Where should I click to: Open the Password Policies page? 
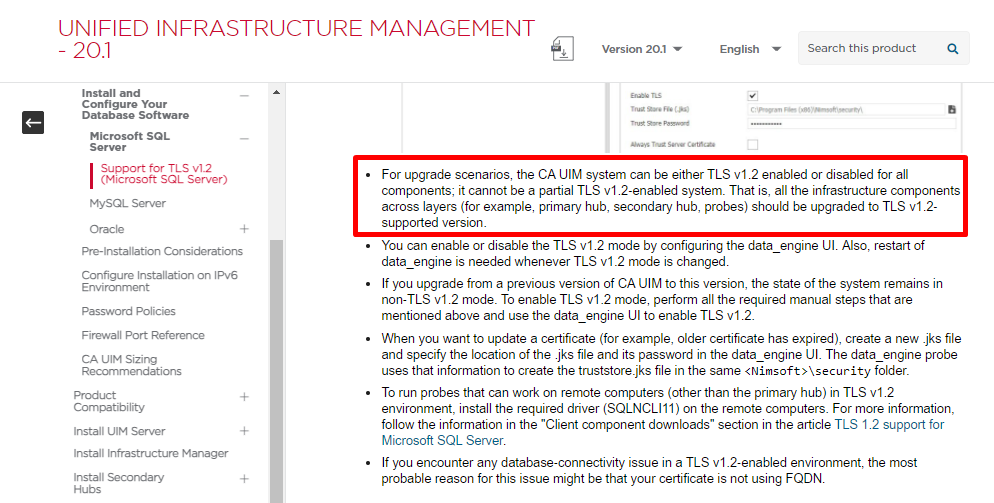coord(128,311)
